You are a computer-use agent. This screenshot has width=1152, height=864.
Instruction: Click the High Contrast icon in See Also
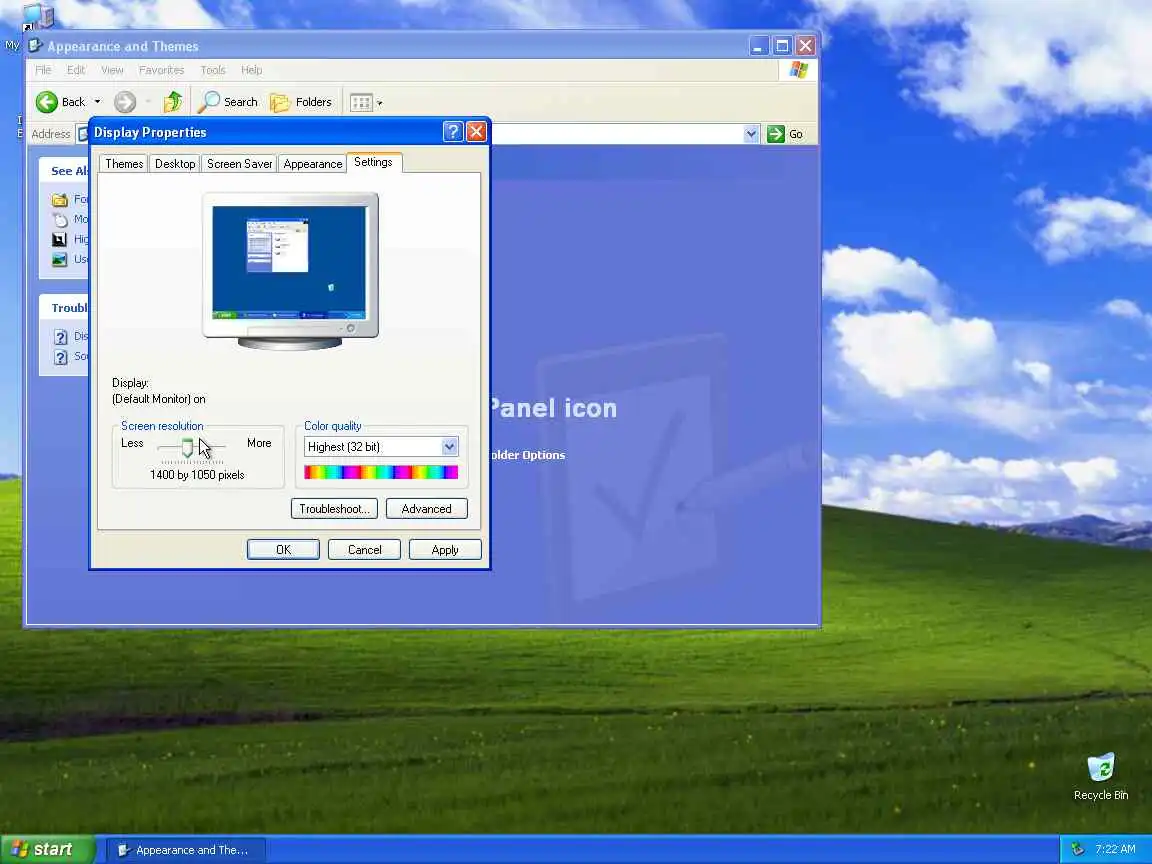pyautogui.click(x=60, y=240)
